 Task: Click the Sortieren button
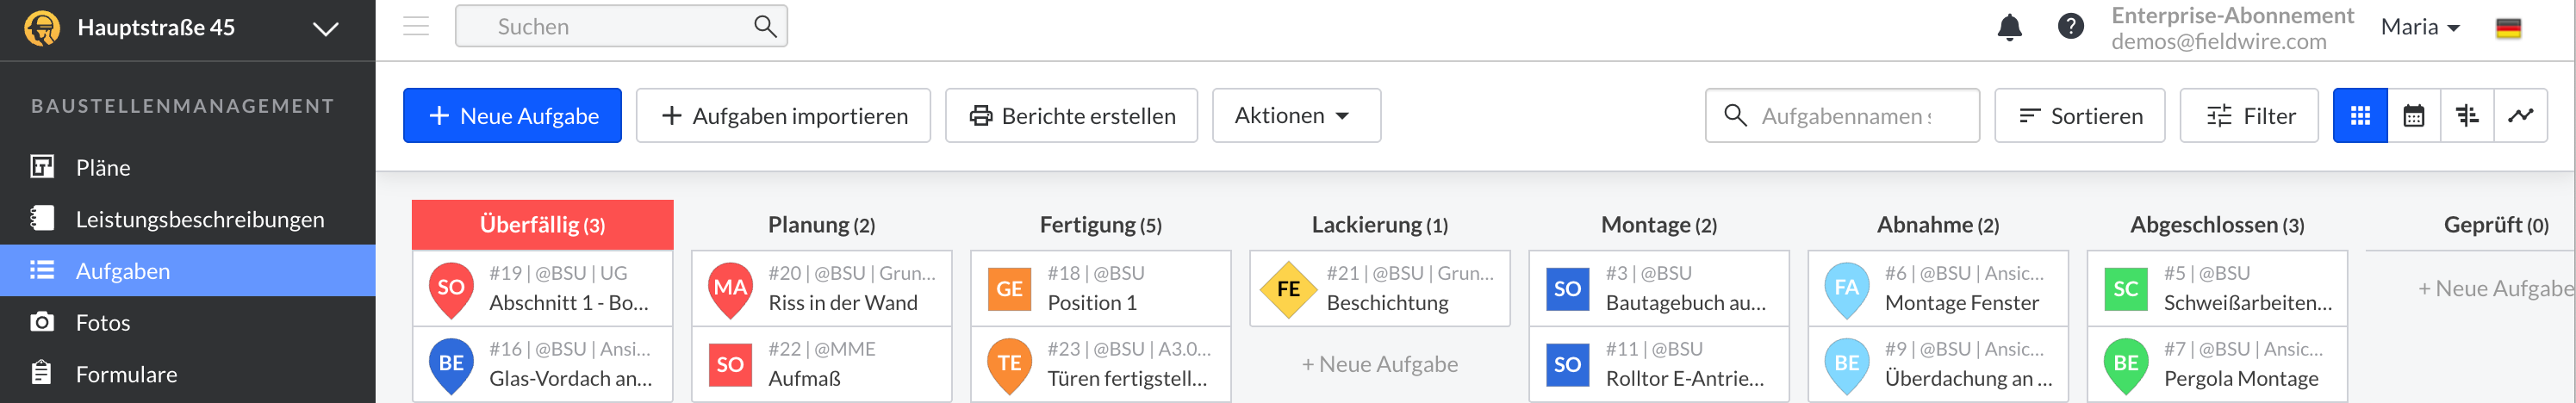2080,116
